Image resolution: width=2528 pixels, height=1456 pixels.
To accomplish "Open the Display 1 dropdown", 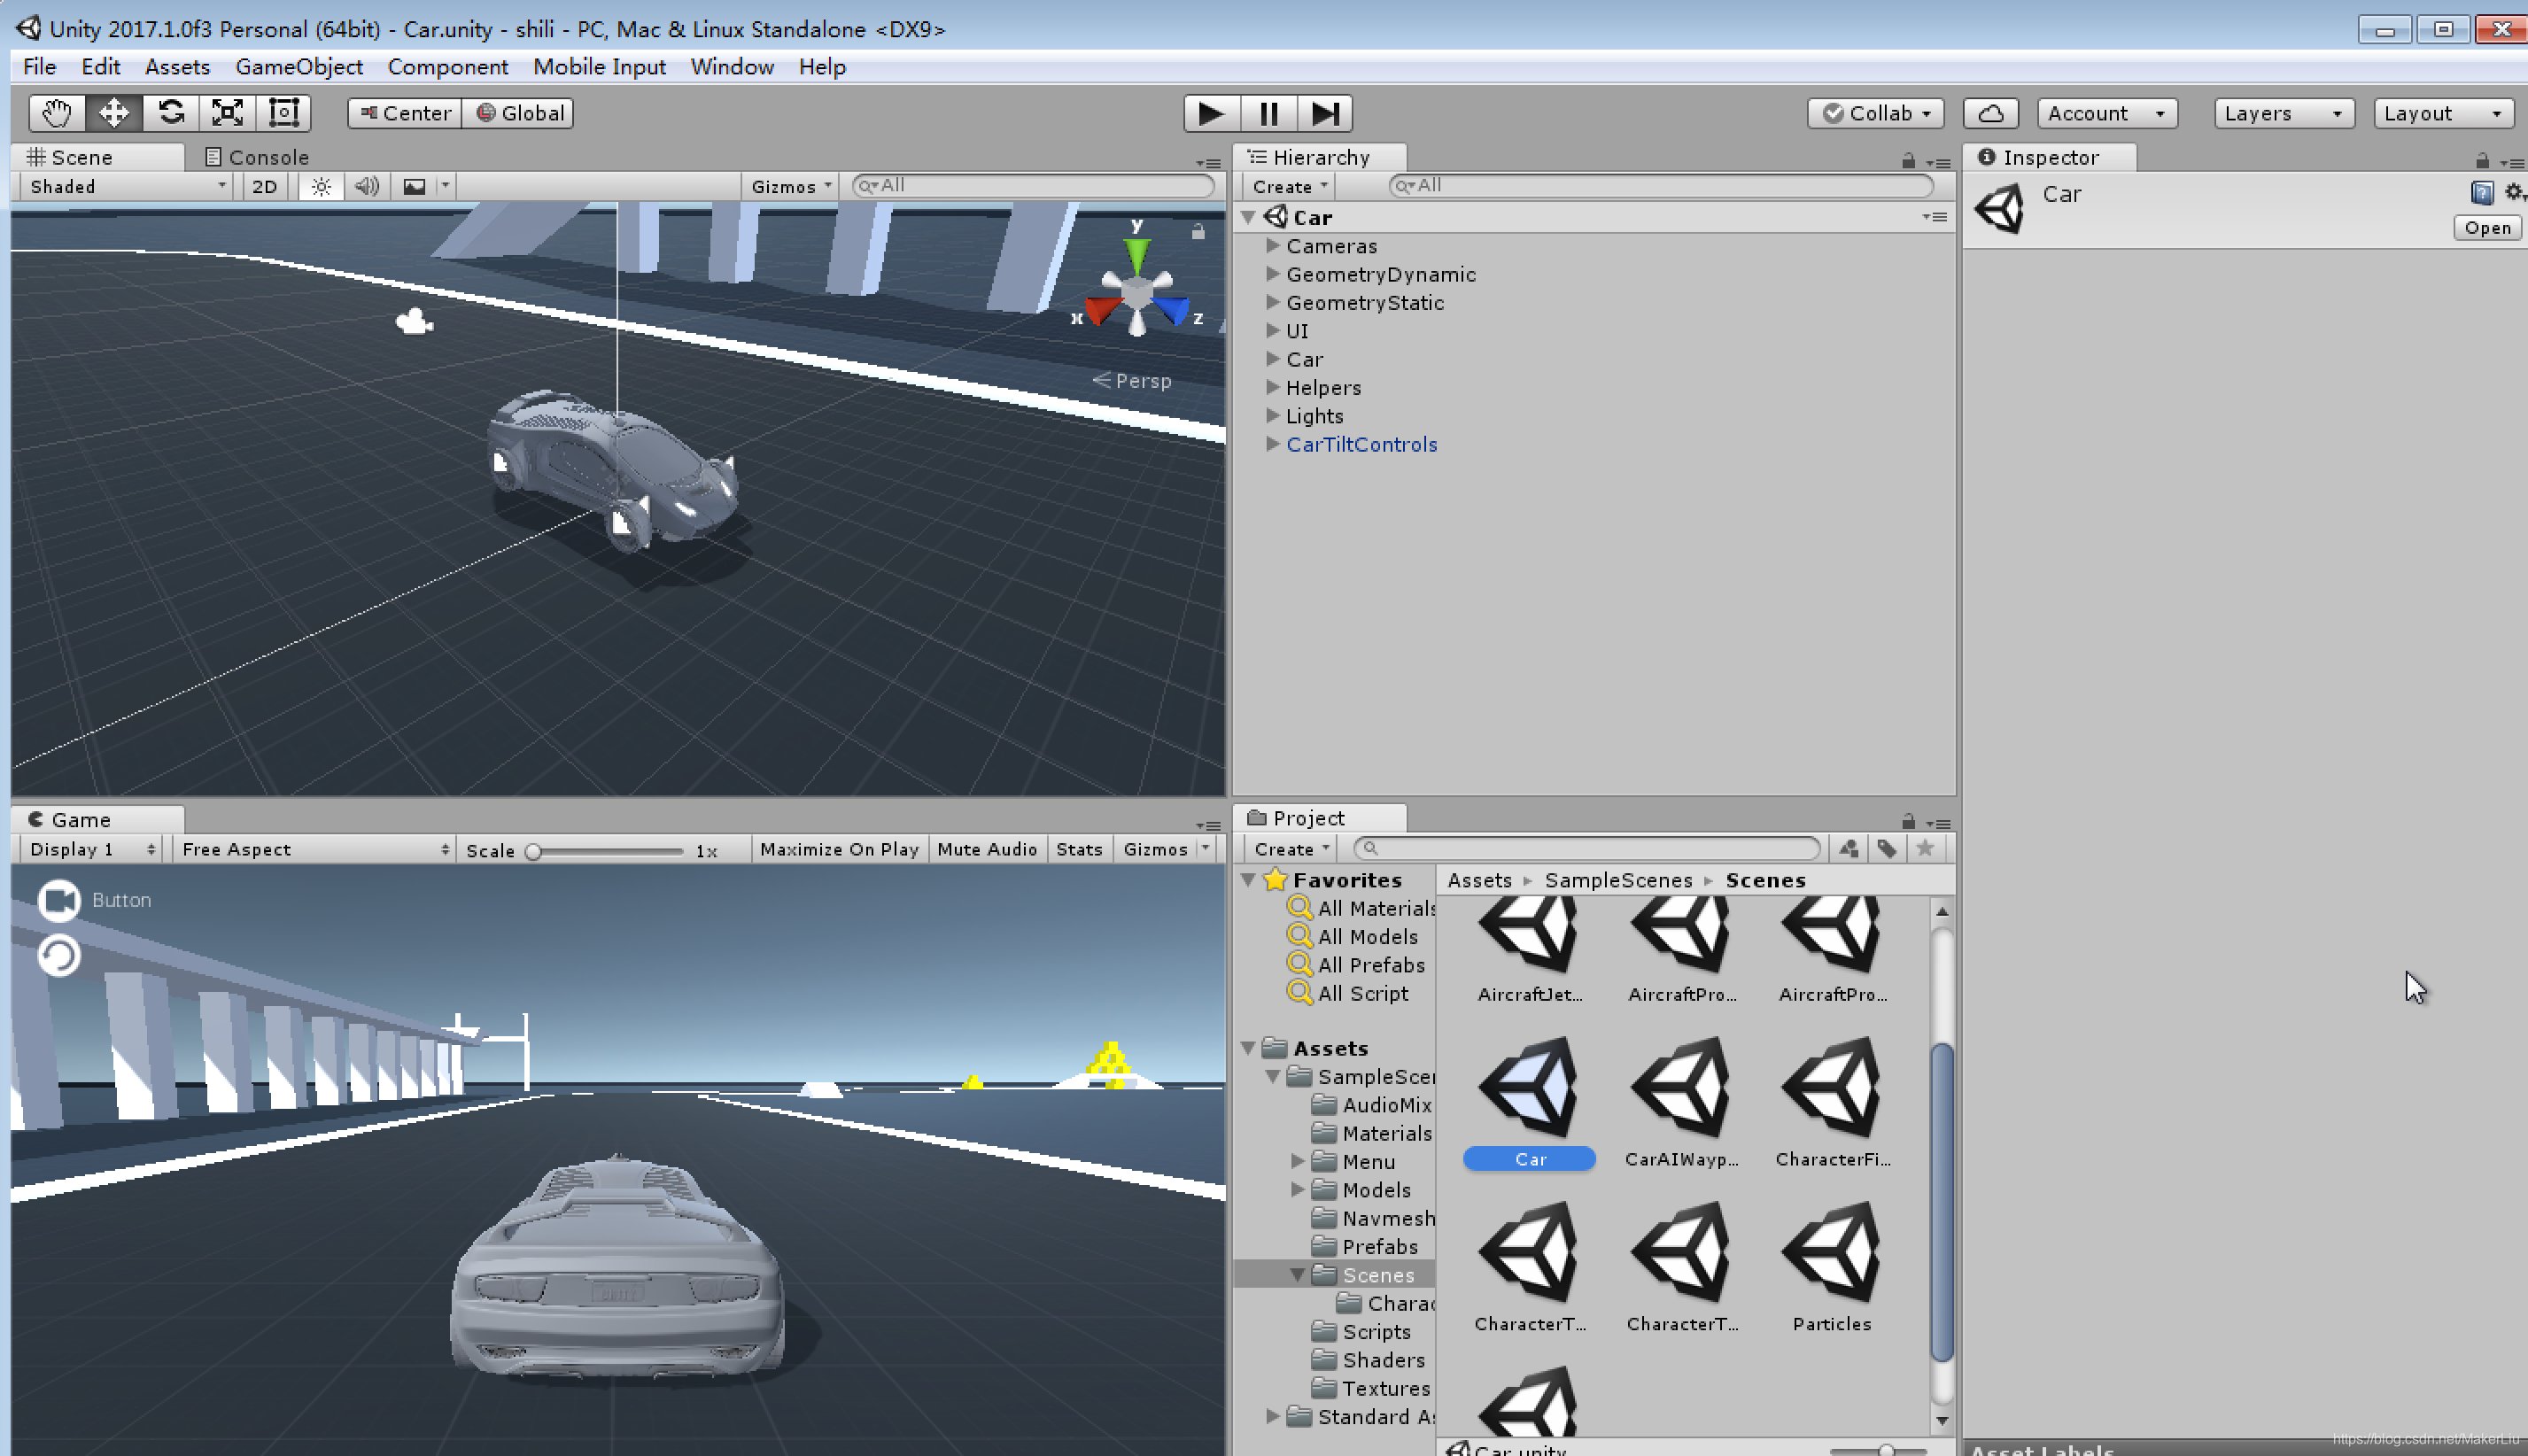I will click(x=91, y=849).
